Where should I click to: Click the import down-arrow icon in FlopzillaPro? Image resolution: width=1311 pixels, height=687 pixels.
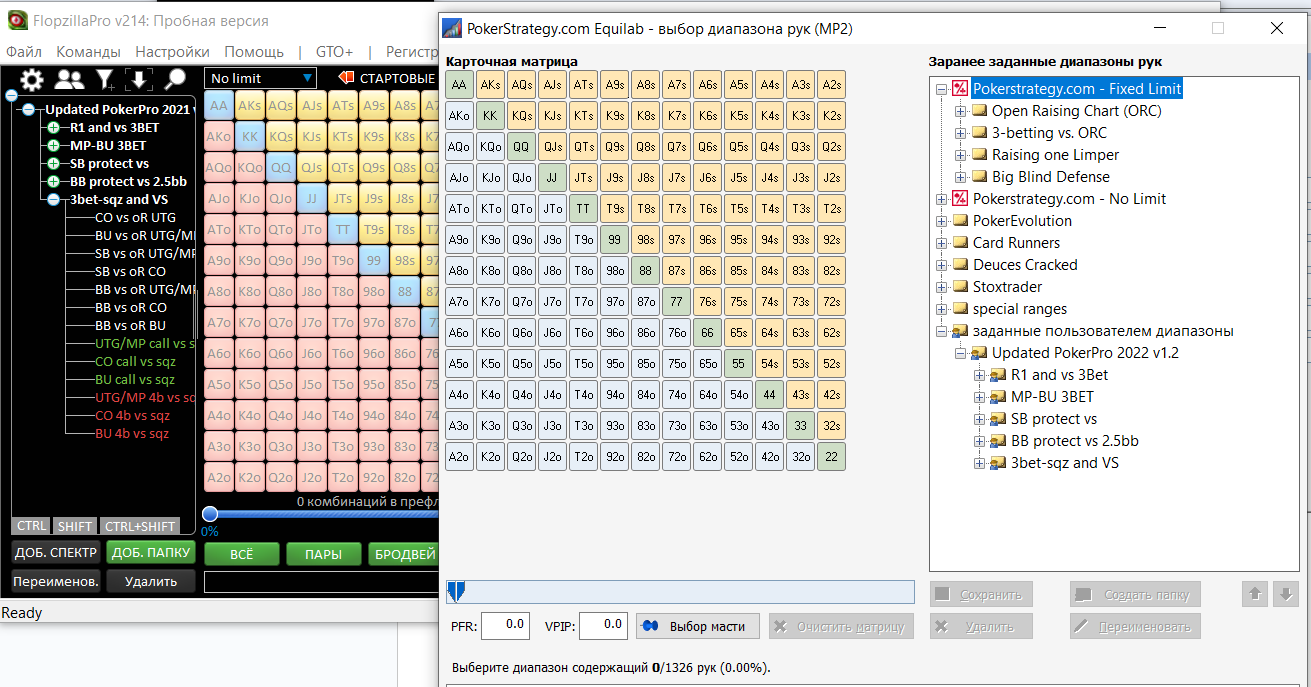coord(138,80)
